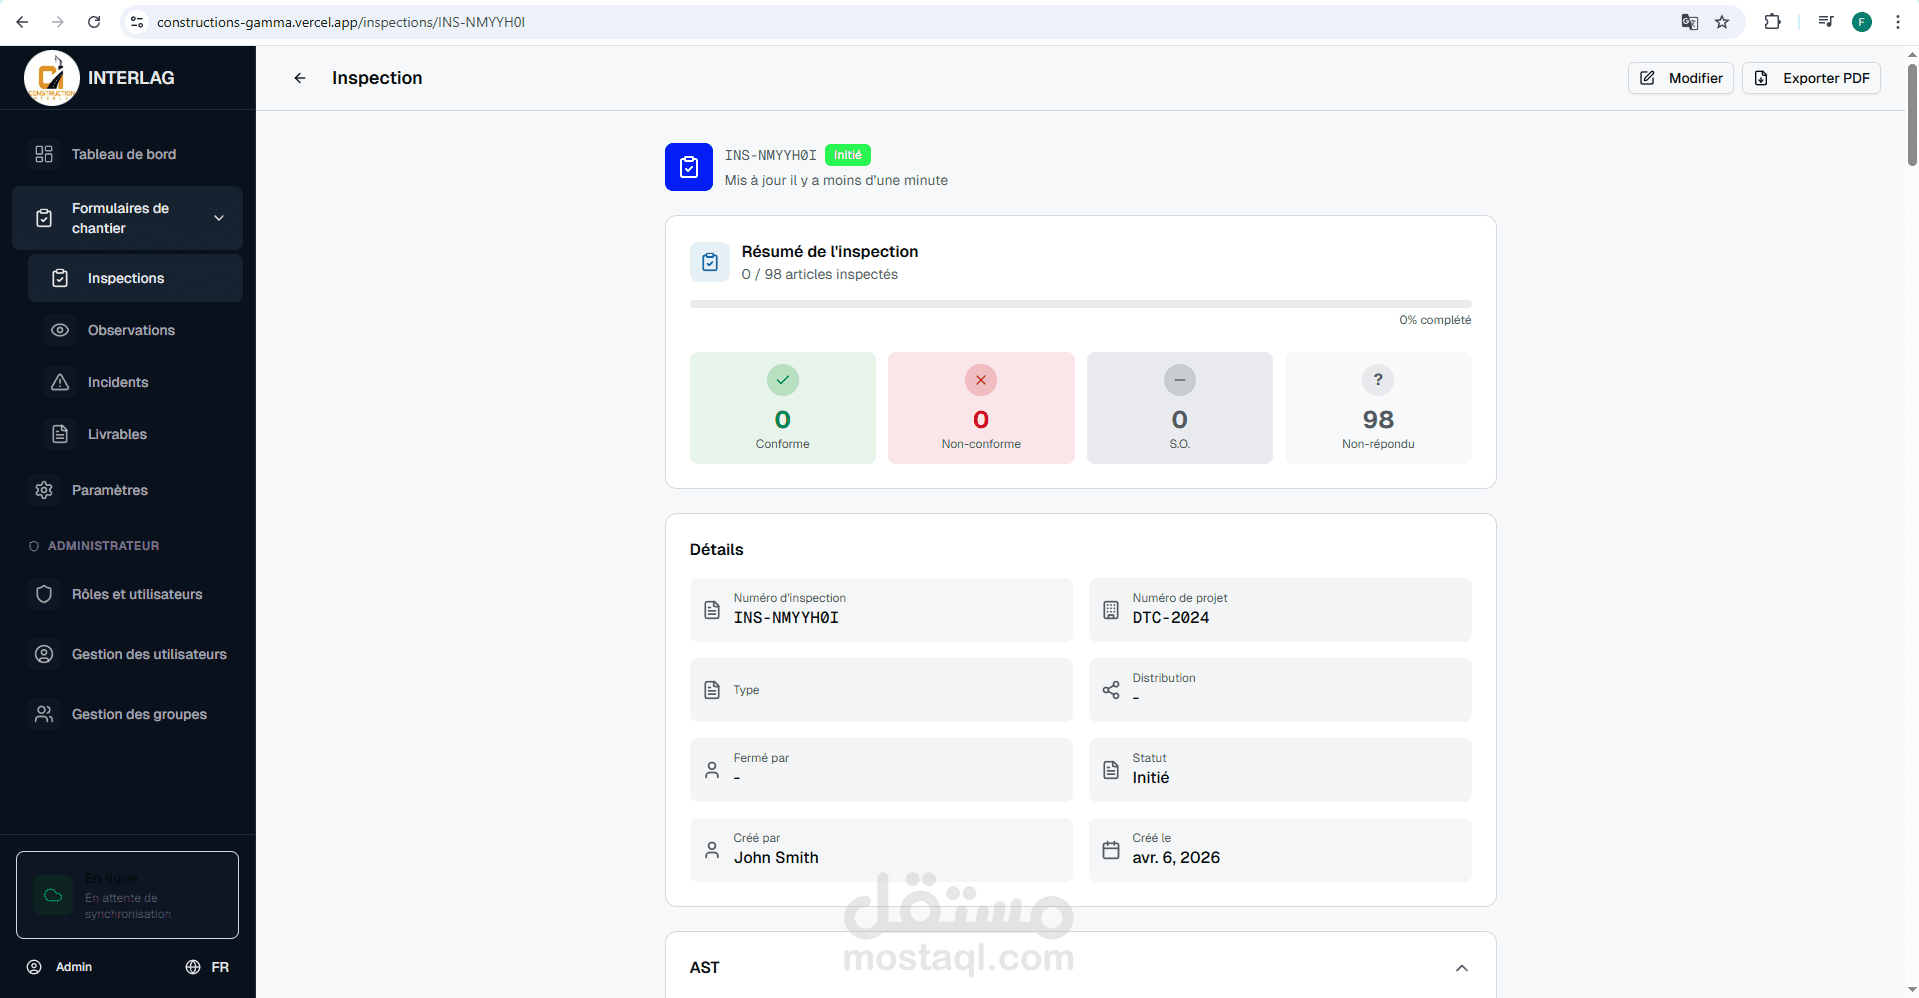Collapse the AST section chevron
The height and width of the screenshot is (998, 1919).
tap(1462, 968)
